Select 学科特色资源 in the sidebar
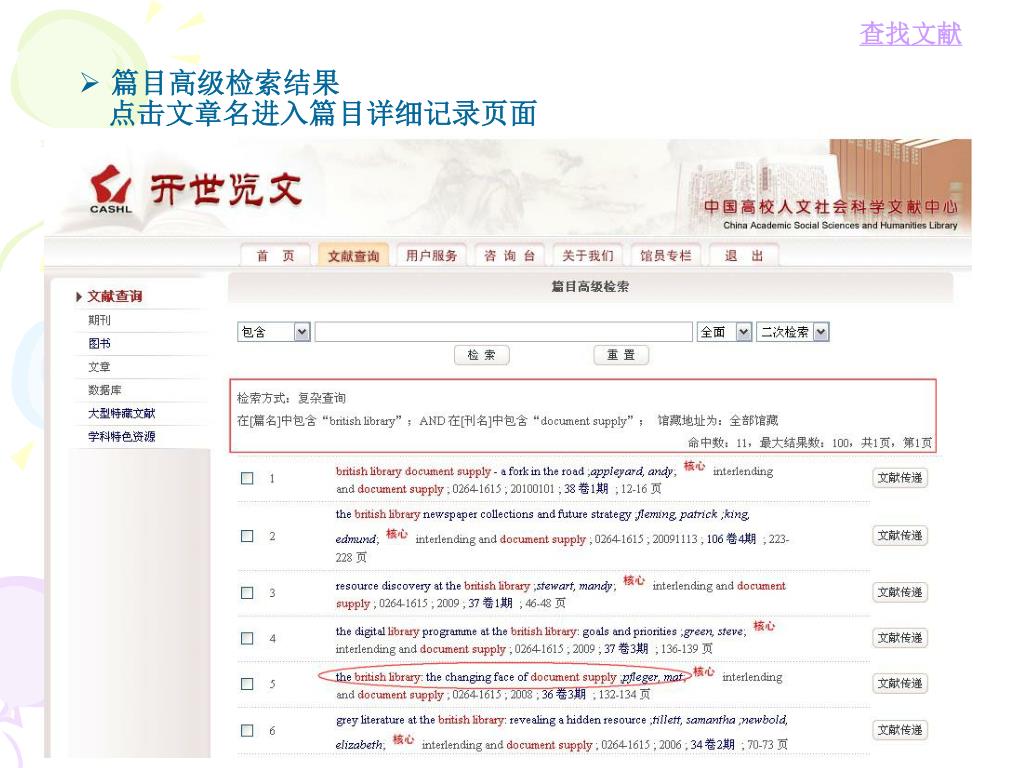1024x768 pixels. tap(121, 436)
